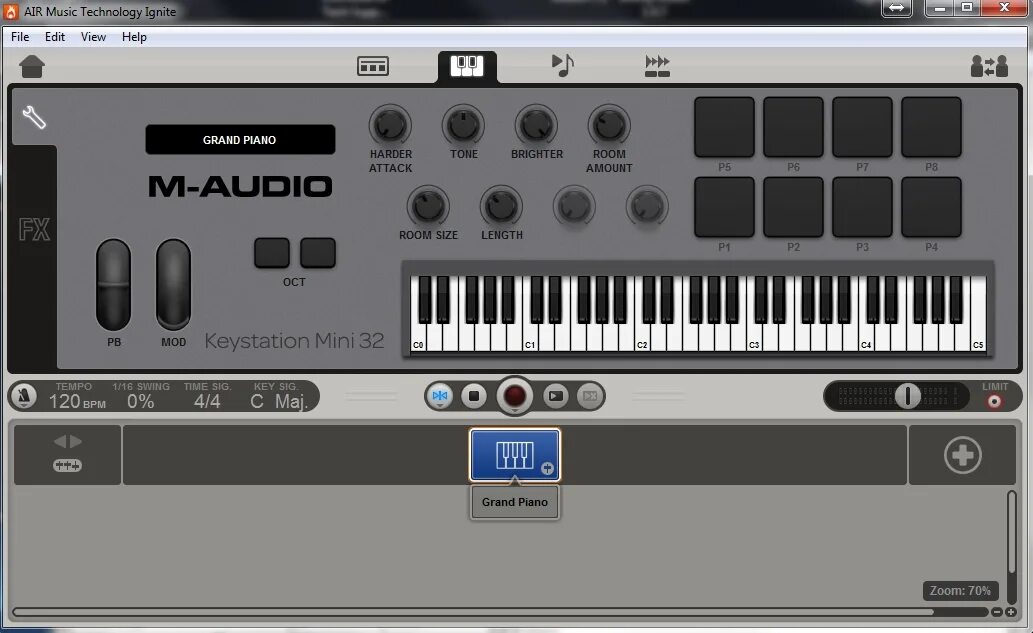Adjust the master volume slider handle
The height and width of the screenshot is (633, 1033).
click(x=907, y=396)
